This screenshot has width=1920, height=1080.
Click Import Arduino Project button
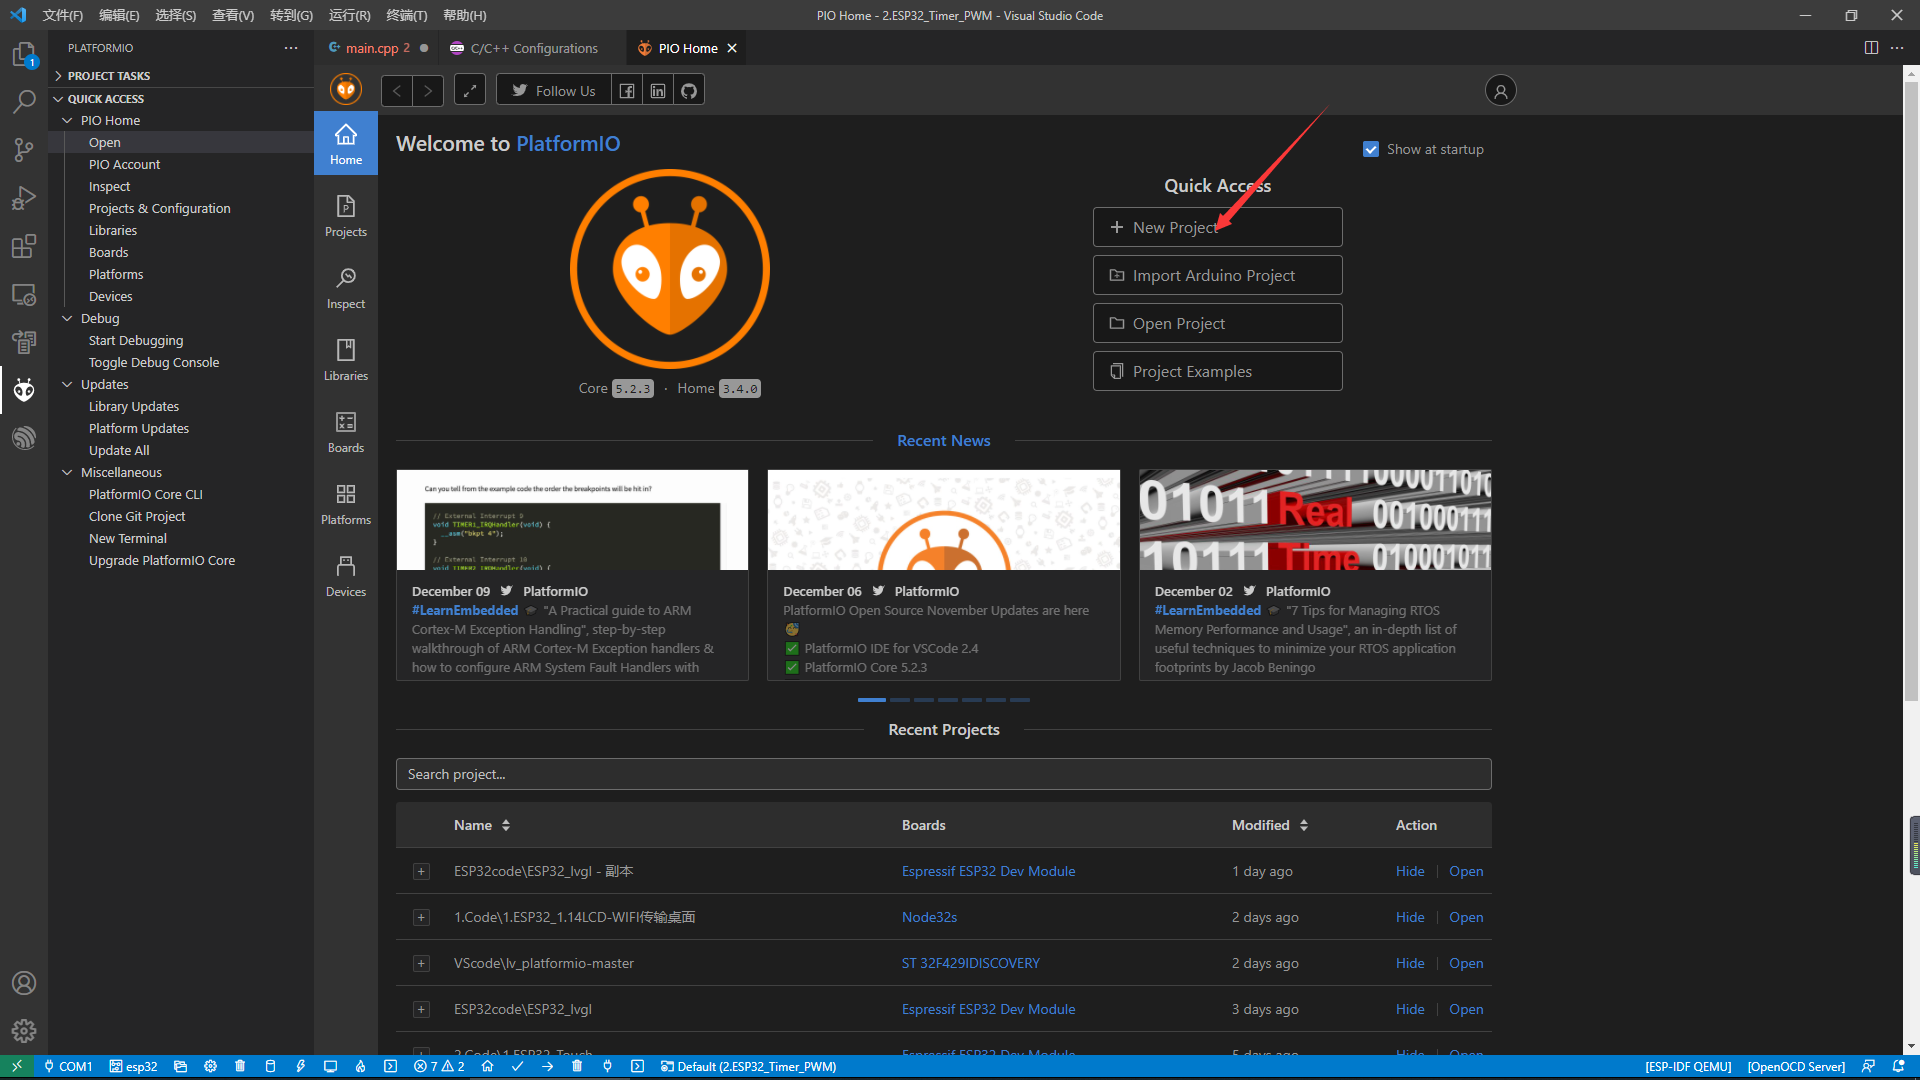(x=1217, y=275)
